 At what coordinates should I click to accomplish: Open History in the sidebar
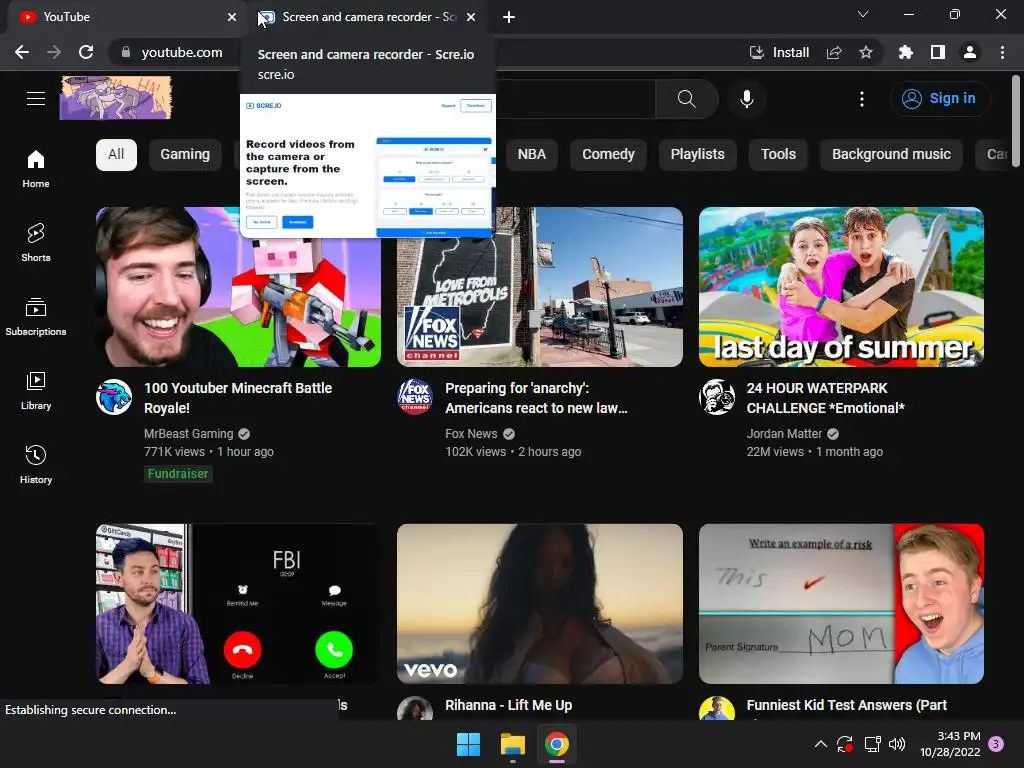pos(36,464)
